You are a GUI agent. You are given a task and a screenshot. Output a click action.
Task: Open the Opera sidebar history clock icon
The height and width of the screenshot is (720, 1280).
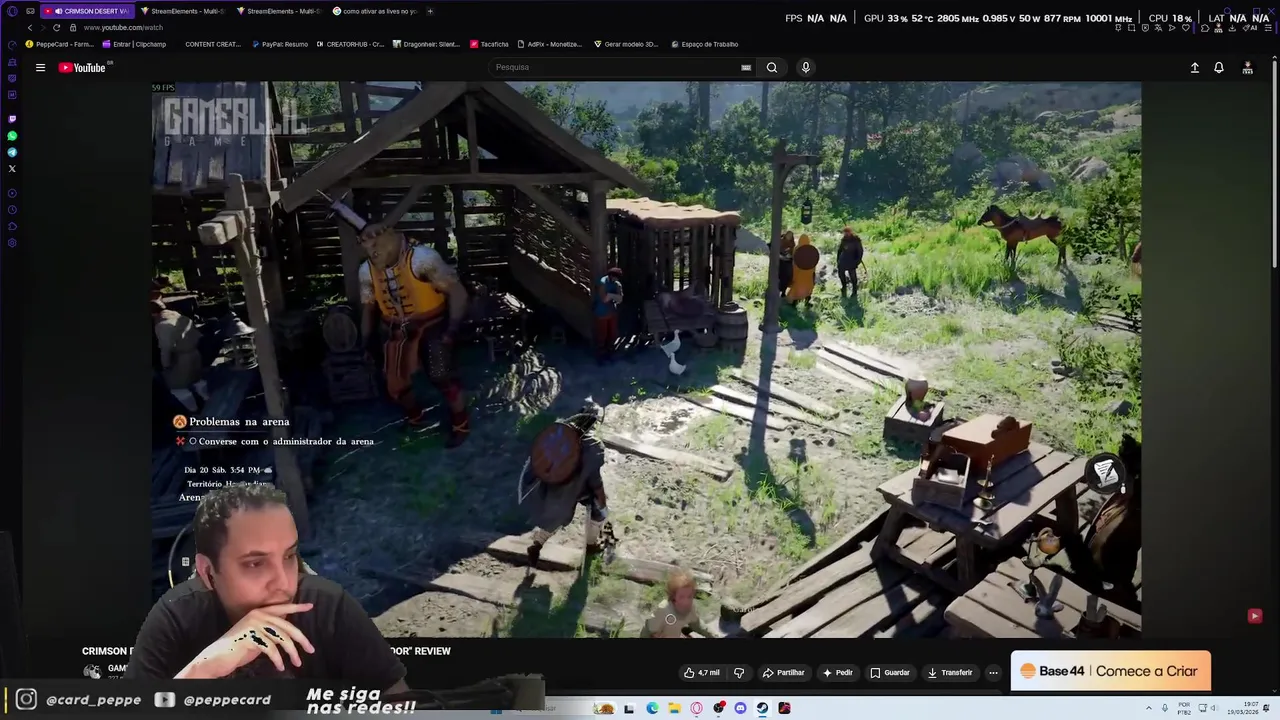[12, 210]
